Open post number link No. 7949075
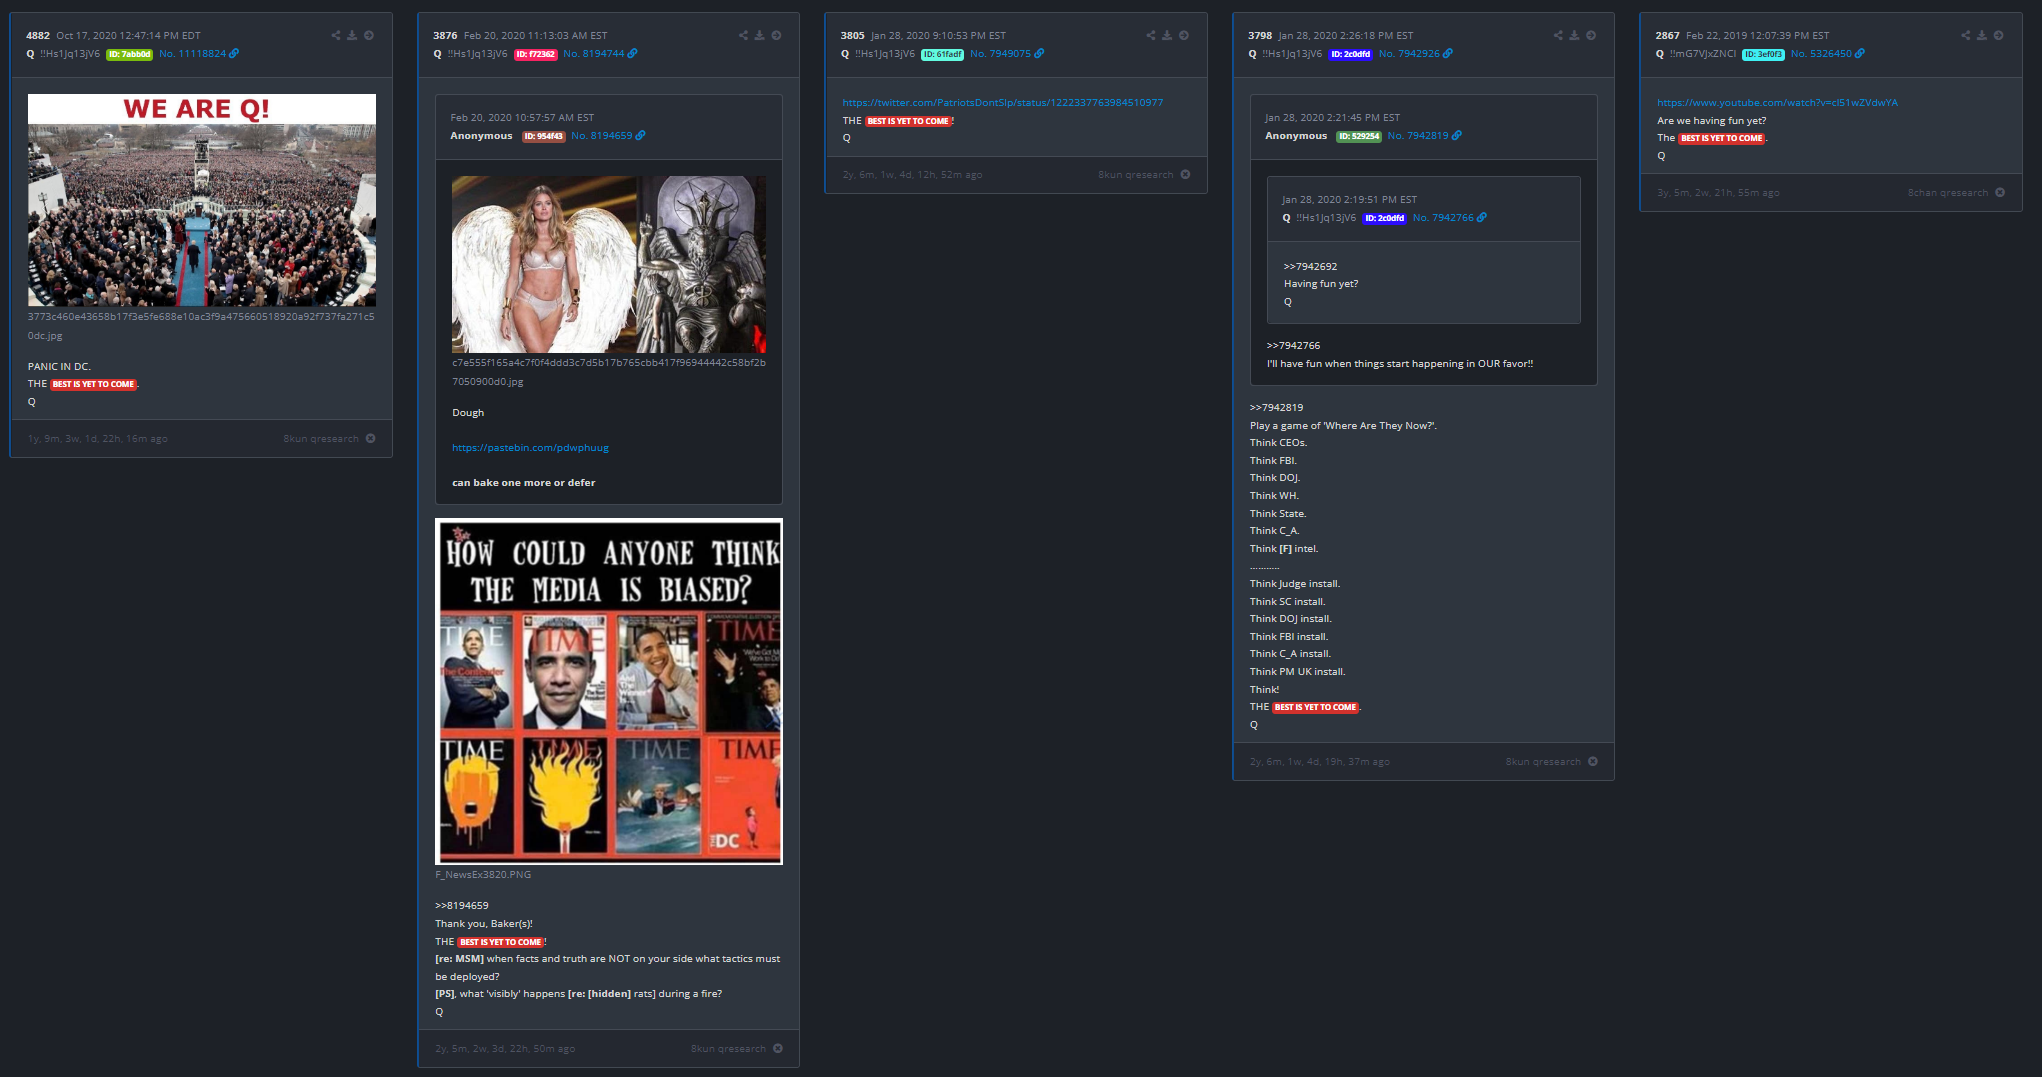The width and height of the screenshot is (2042, 1077). click(1000, 54)
